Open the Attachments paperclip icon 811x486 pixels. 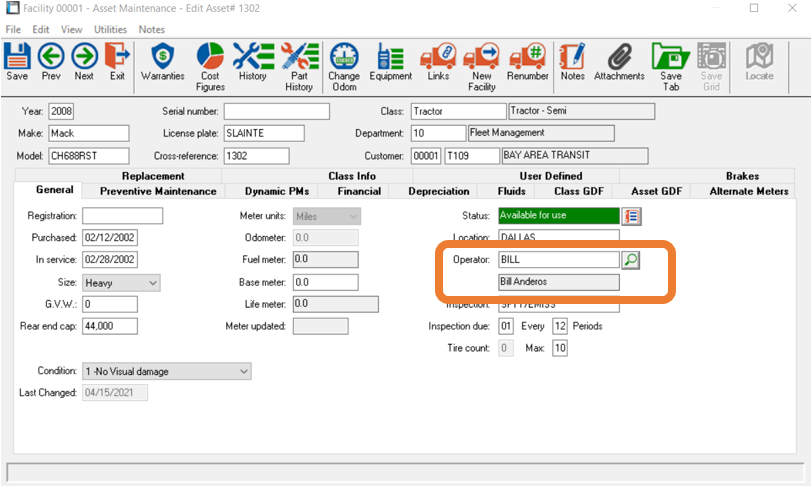point(619,60)
